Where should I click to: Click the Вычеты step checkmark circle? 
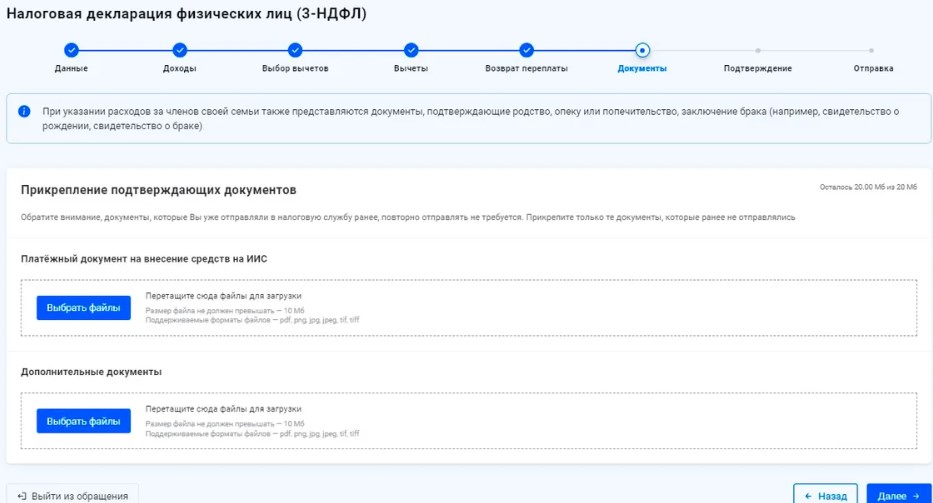click(411, 51)
